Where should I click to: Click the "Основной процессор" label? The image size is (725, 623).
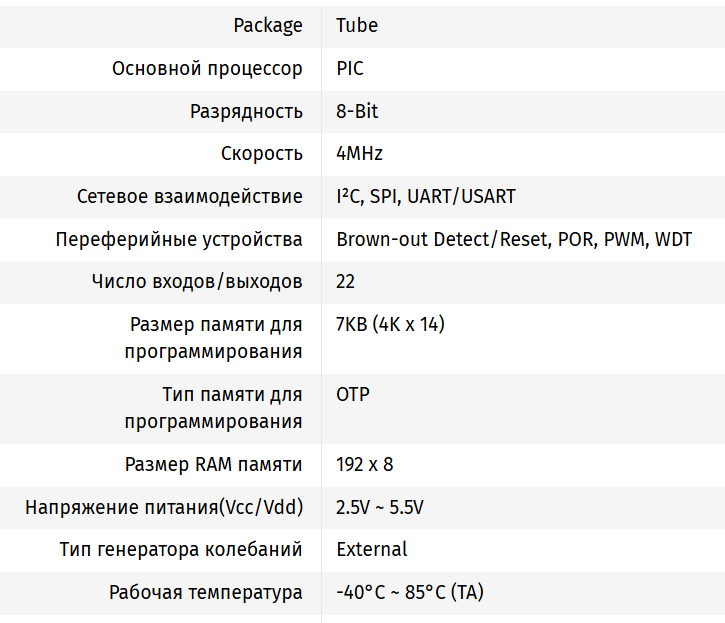click(207, 69)
